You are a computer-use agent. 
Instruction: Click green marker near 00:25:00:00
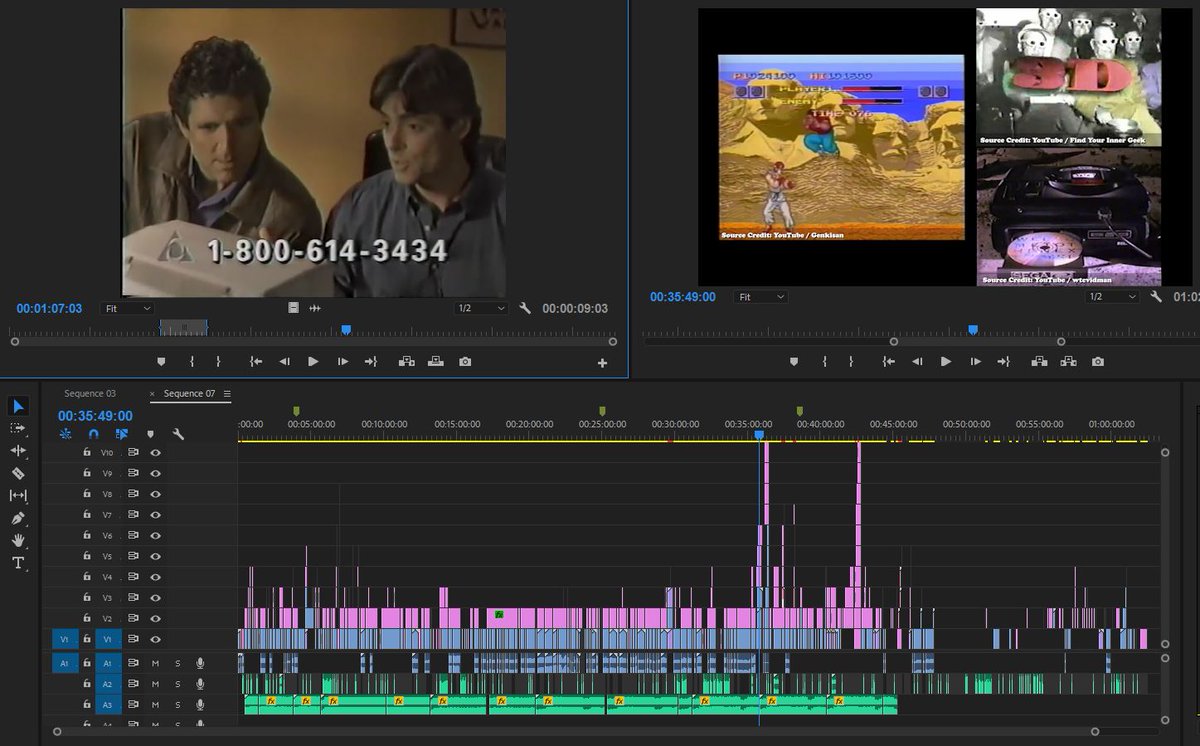(x=602, y=411)
